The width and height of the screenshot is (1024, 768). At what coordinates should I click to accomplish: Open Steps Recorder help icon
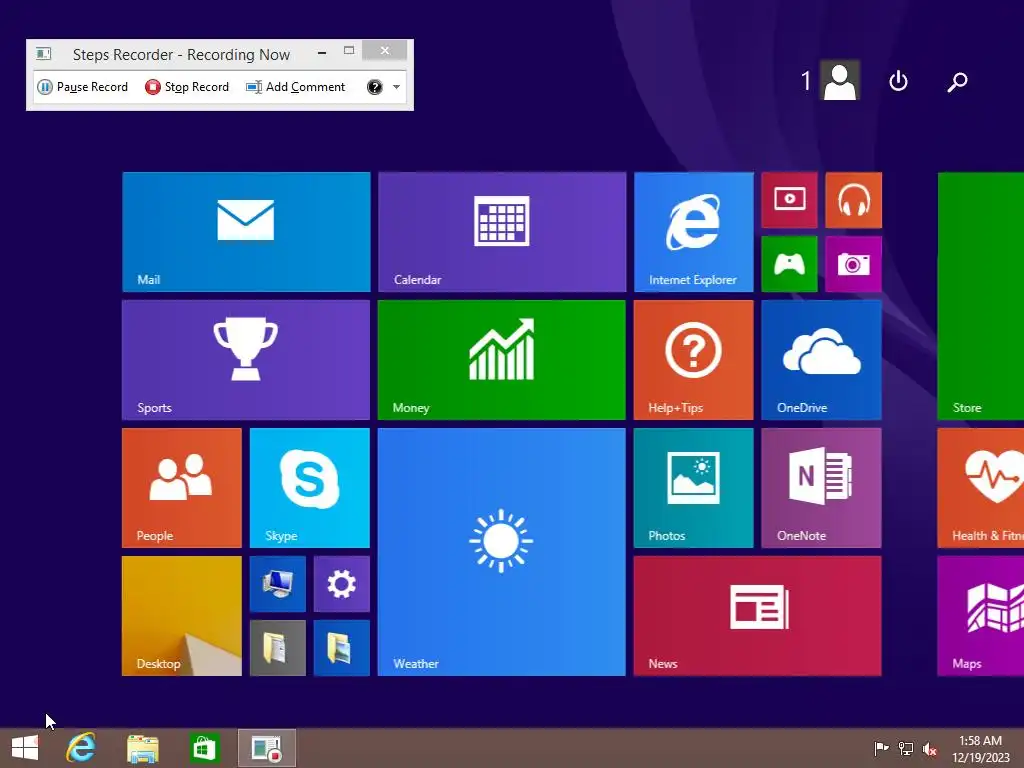(x=374, y=87)
